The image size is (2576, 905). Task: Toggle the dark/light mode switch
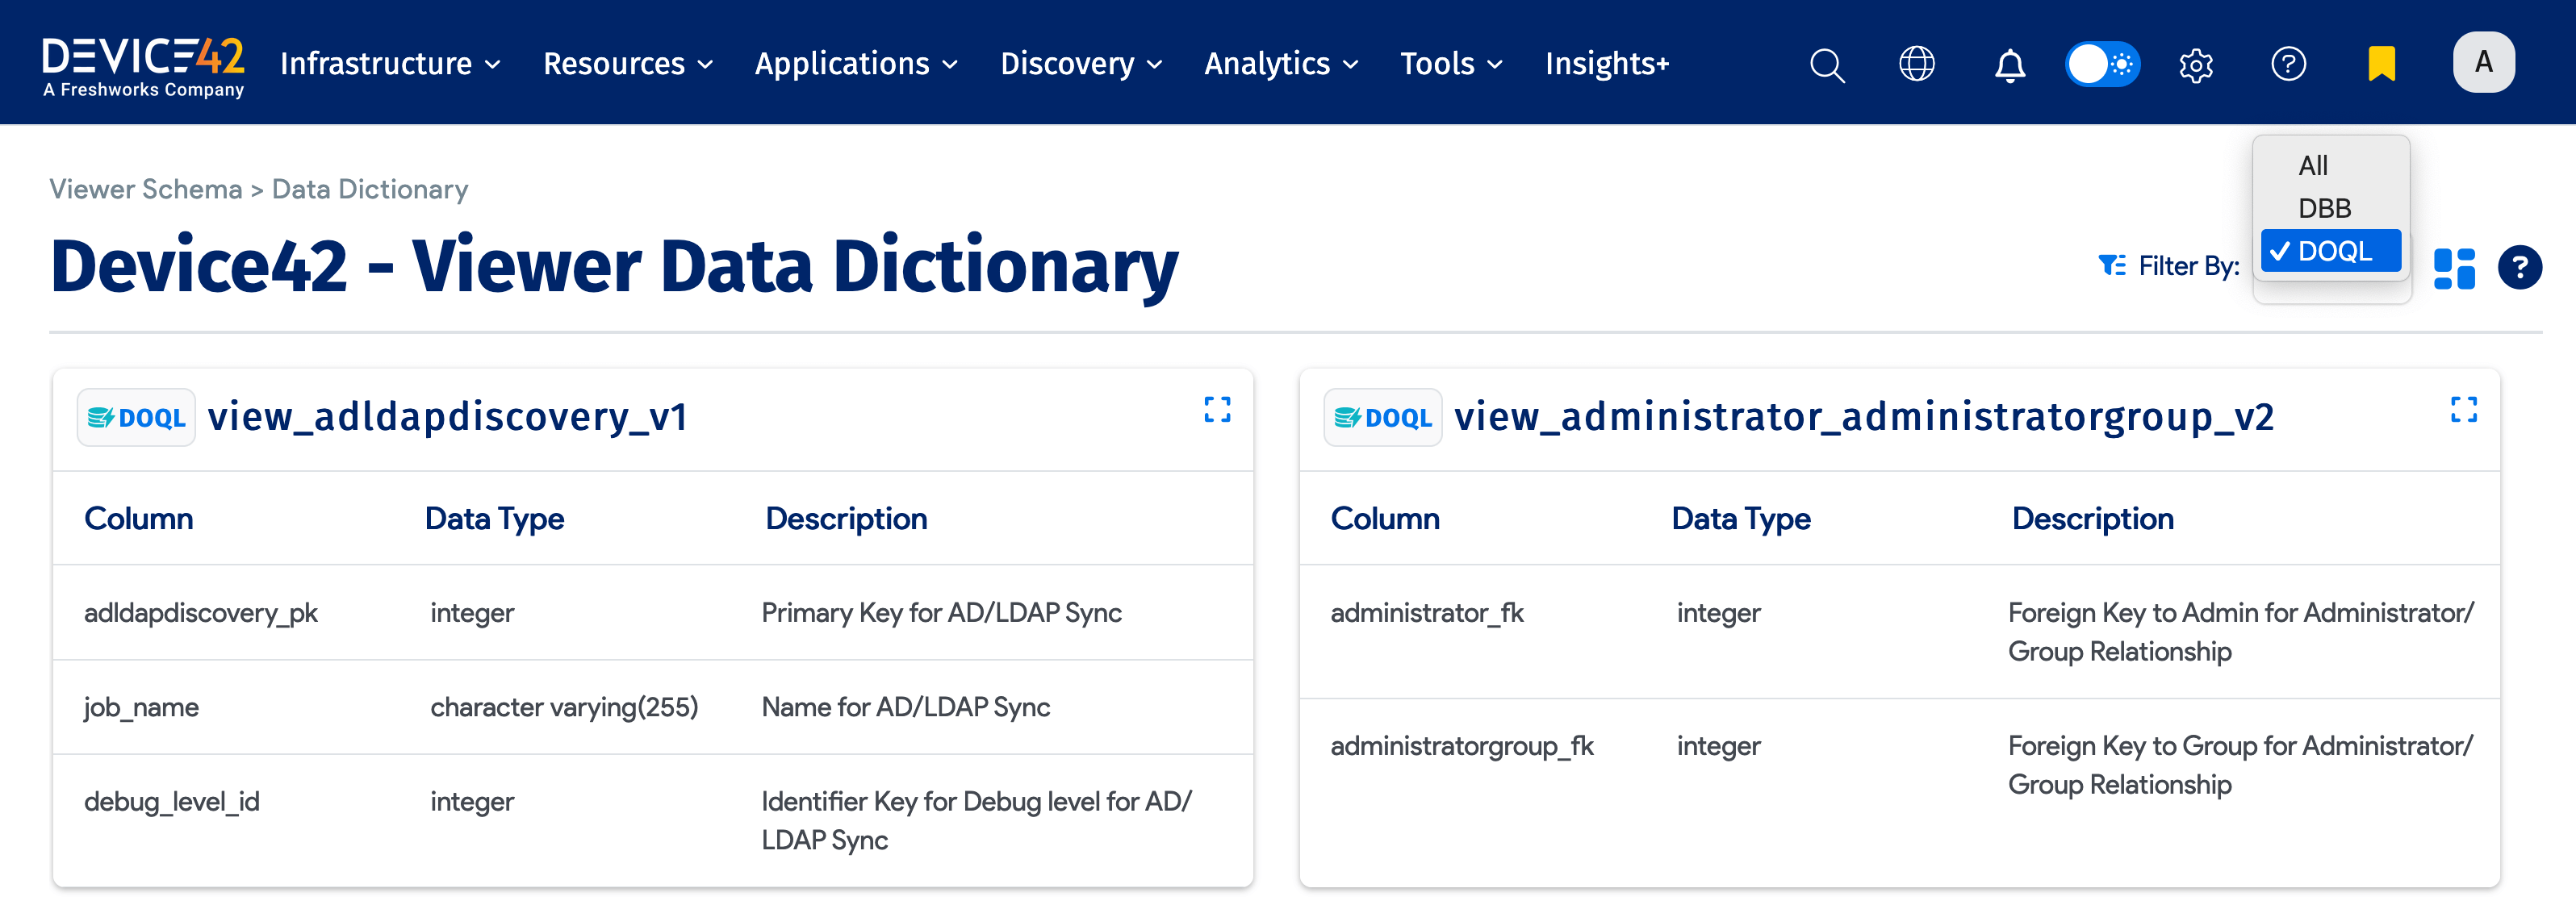[x=2102, y=64]
